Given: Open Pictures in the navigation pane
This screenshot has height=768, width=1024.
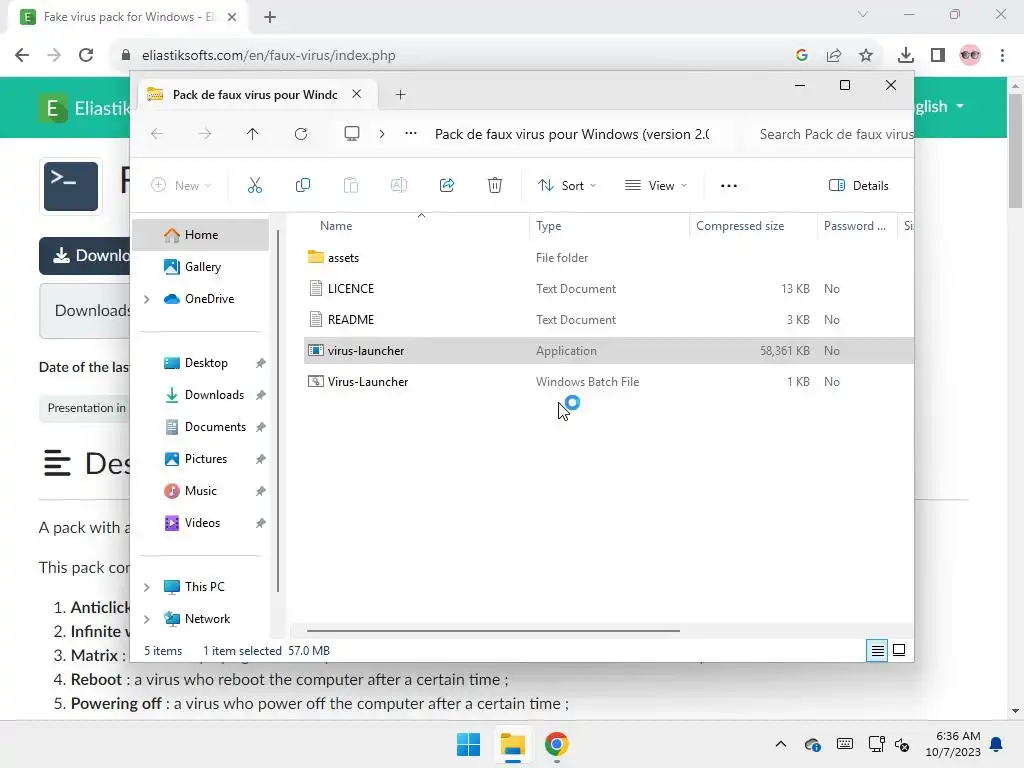Looking at the screenshot, I should point(200,459).
